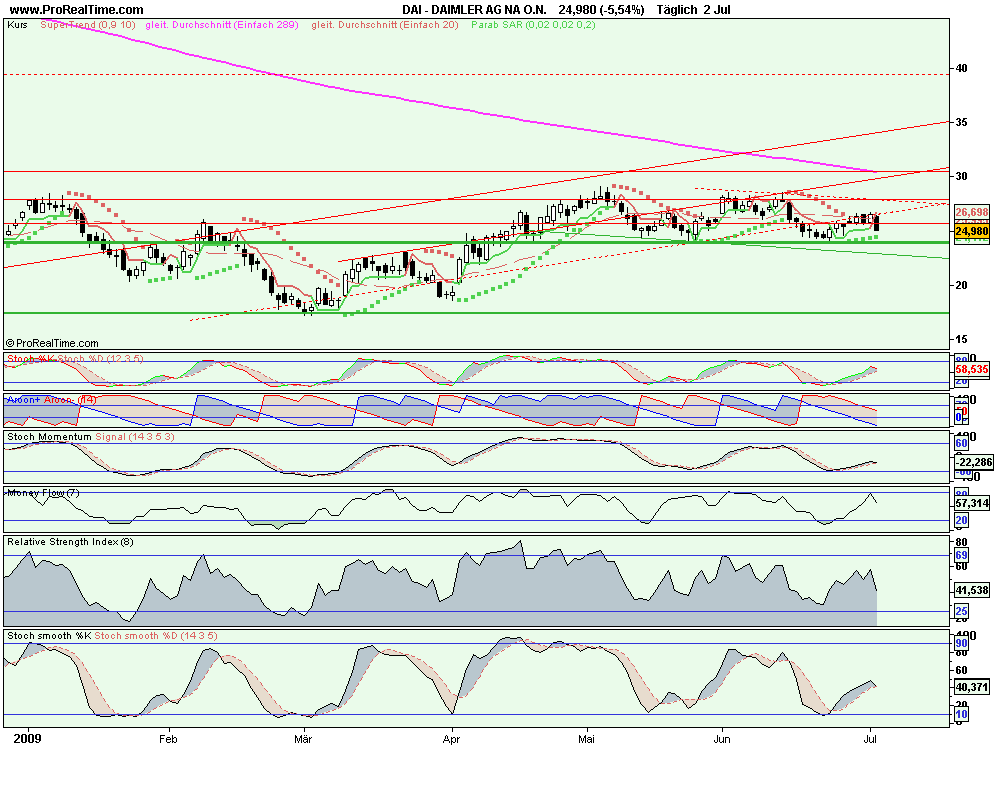Click the 58,535 Stochastic value tag
The image size is (1000, 800).
tap(972, 368)
